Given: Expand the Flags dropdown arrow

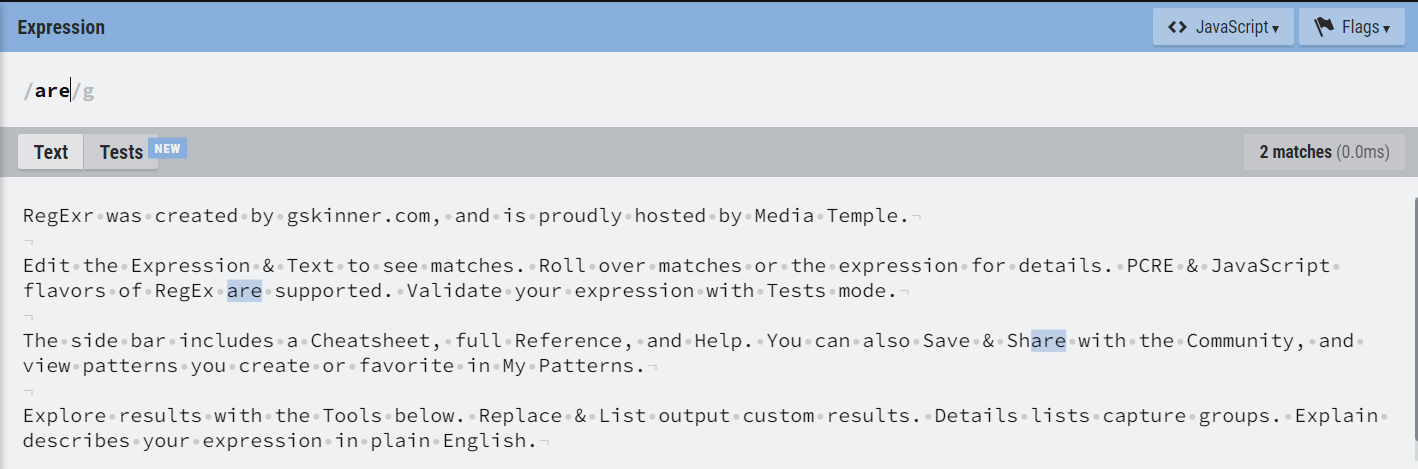Looking at the screenshot, I should point(1387,29).
